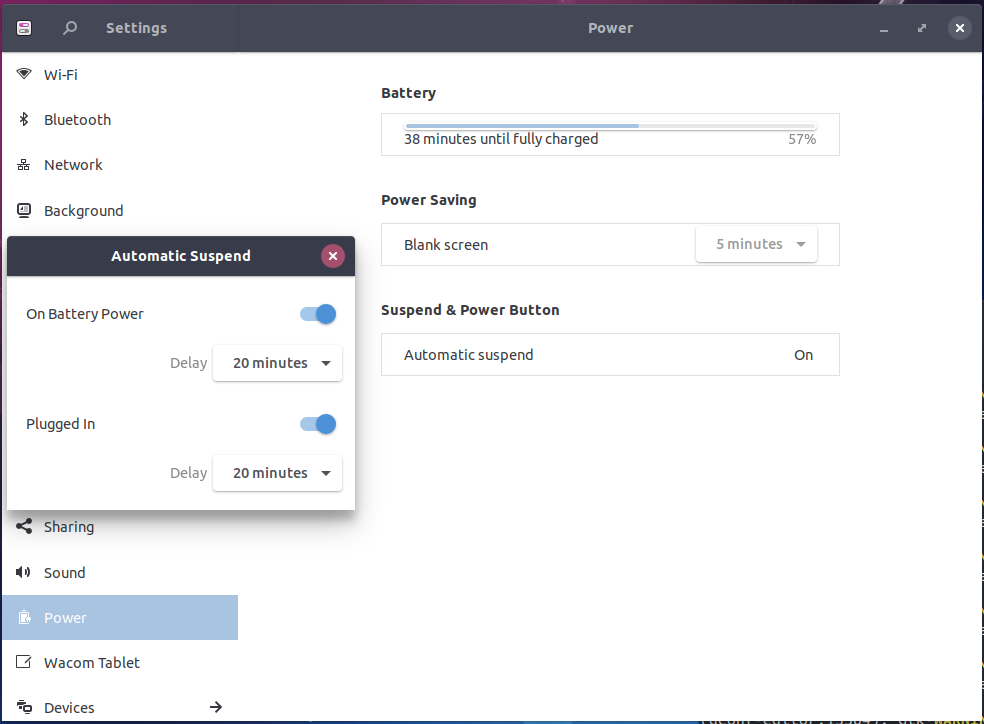Viewport: 984px width, 724px height.
Task: Select Wi-Fi in the settings sidebar
Action: coord(120,75)
